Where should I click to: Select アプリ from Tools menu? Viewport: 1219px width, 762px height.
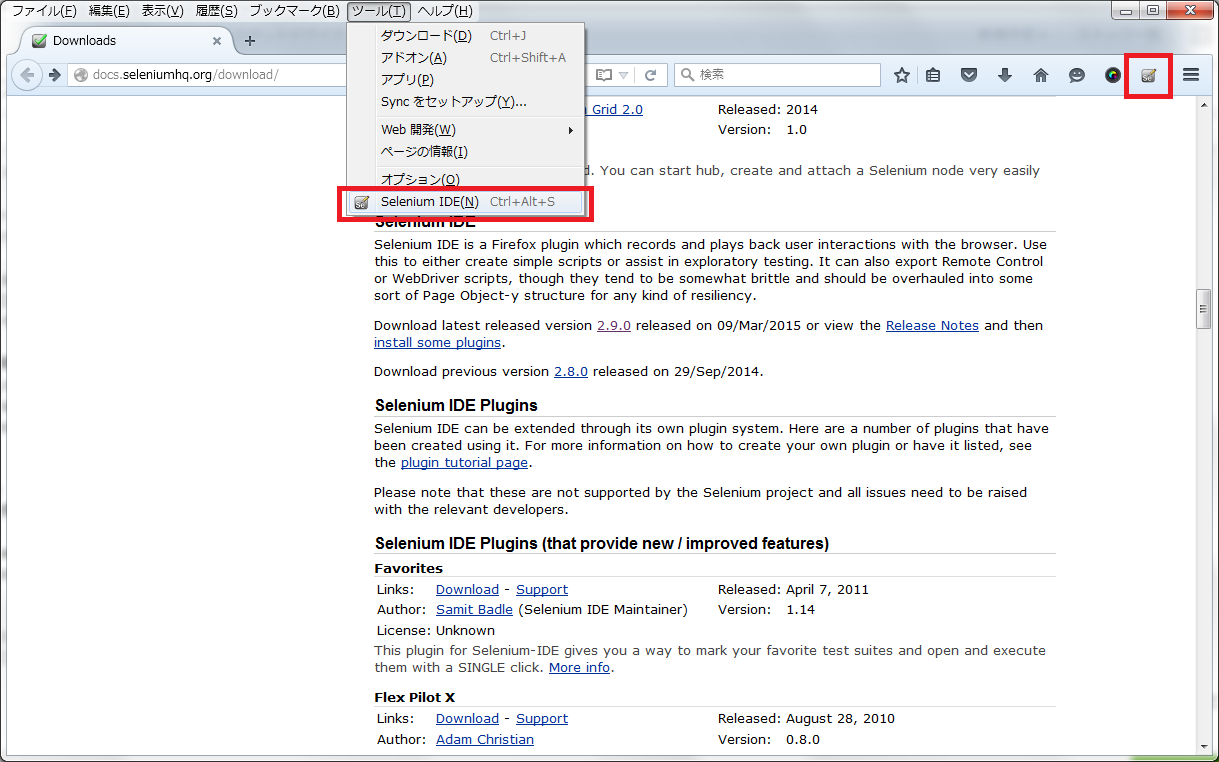(465, 80)
